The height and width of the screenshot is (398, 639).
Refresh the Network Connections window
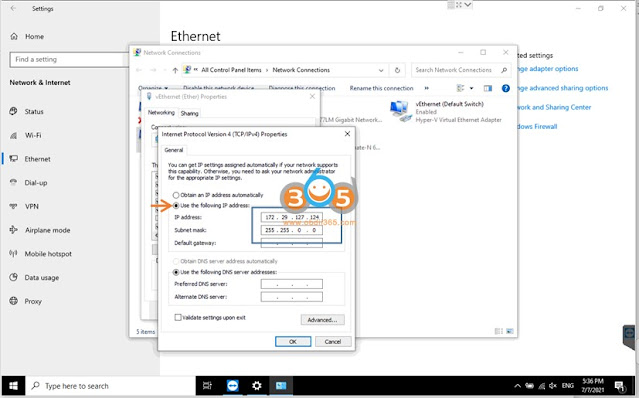[x=397, y=70]
